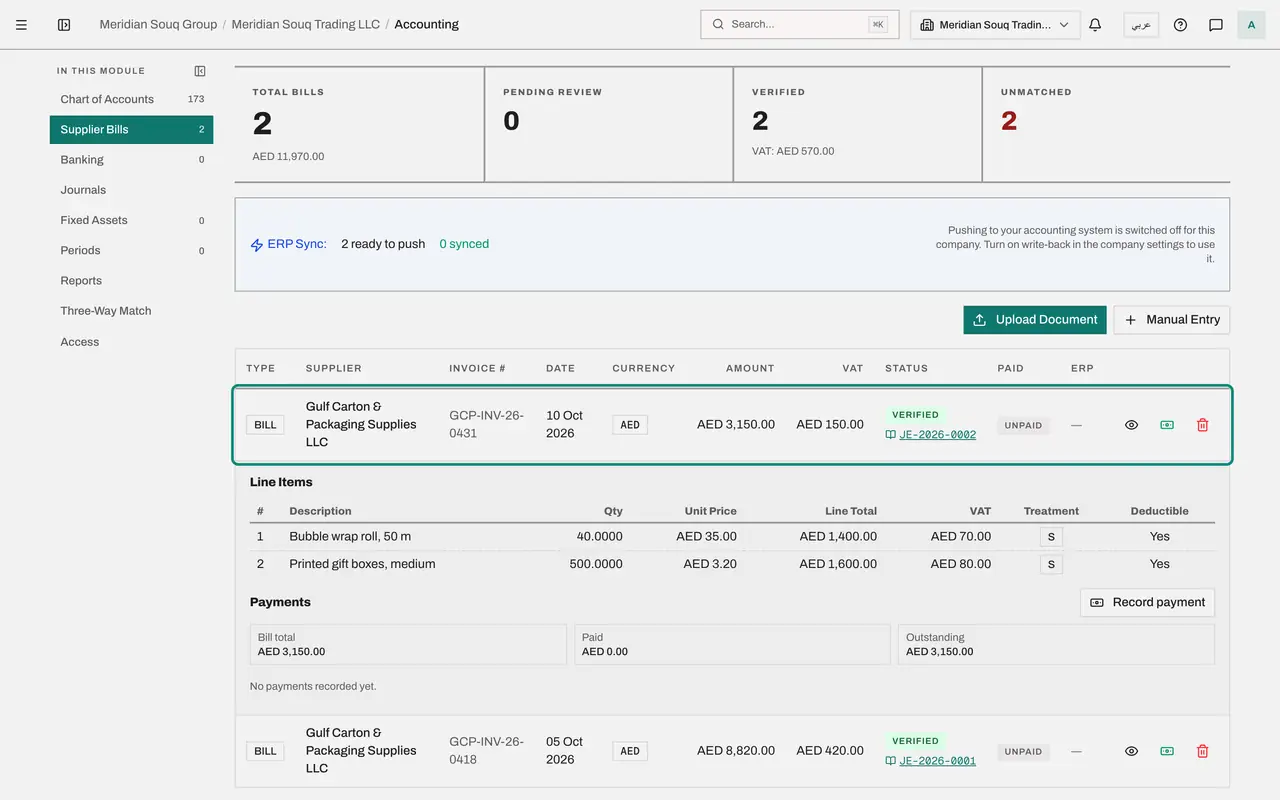This screenshot has width=1280, height=800.
Task: Go to Meridian Souq Group breadcrumb
Action: tap(158, 24)
